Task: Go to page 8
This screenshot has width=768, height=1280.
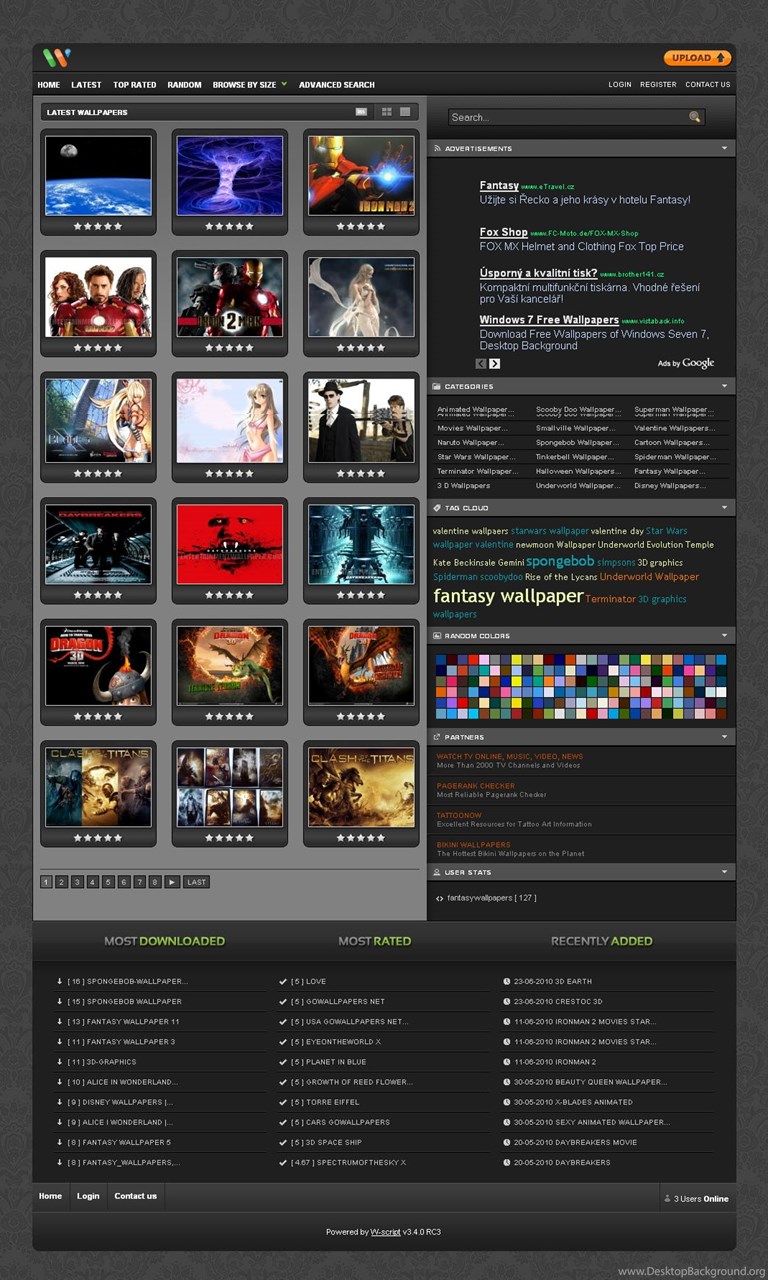Action: tap(155, 882)
